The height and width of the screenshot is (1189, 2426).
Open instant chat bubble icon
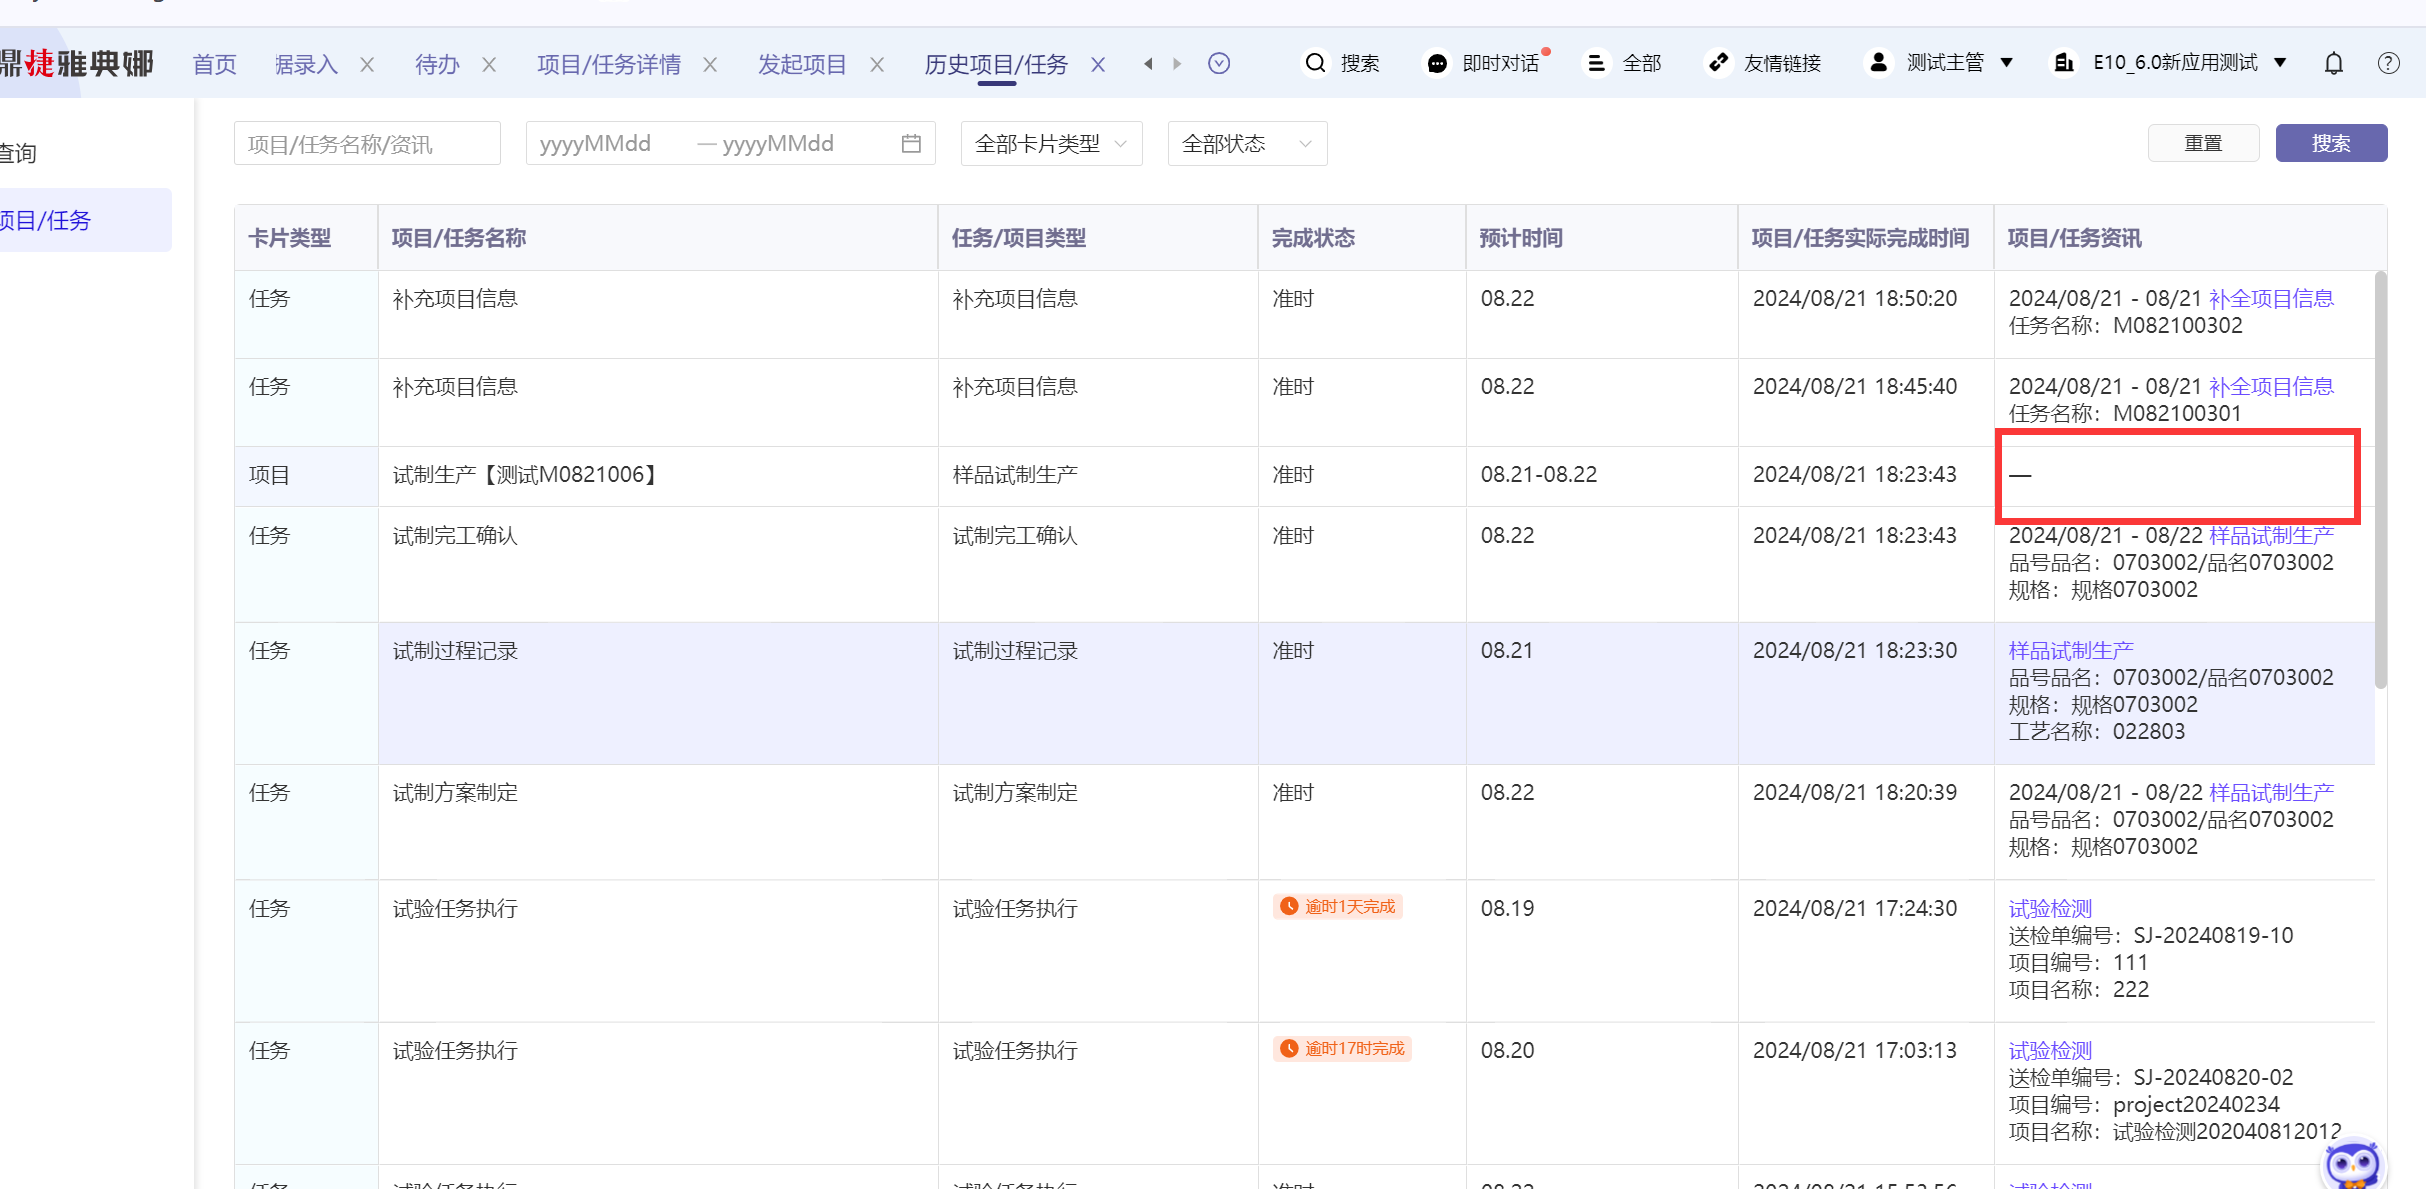pyautogui.click(x=1437, y=63)
